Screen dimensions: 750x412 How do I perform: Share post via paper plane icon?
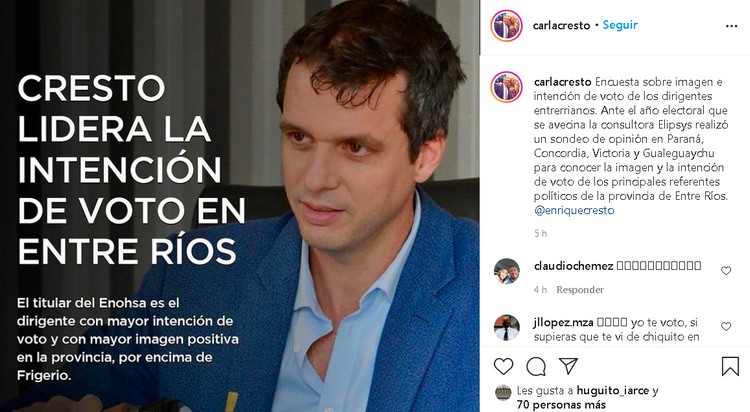[x=568, y=366]
